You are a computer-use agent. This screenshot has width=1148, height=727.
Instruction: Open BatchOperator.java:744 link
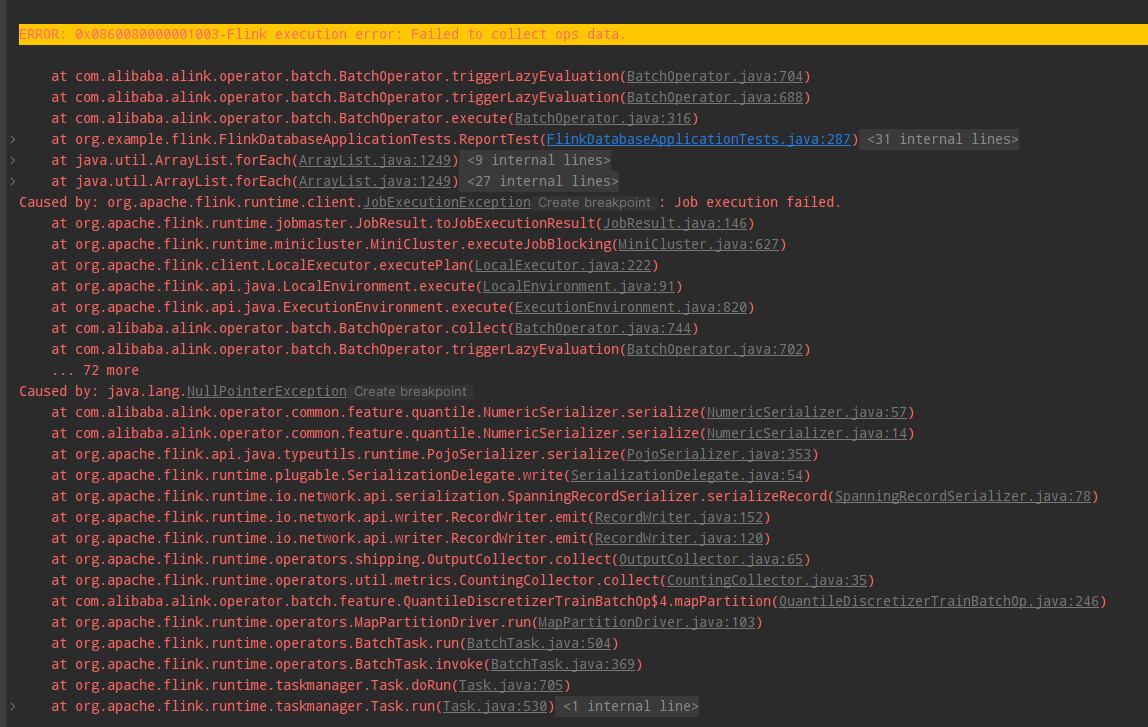[603, 329]
